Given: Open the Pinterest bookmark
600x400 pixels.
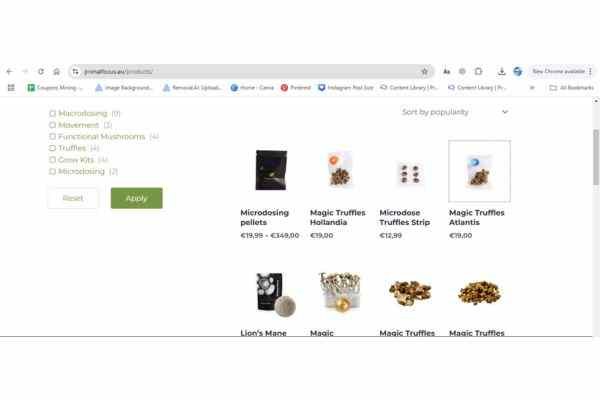Looking at the screenshot, I should pos(296,88).
